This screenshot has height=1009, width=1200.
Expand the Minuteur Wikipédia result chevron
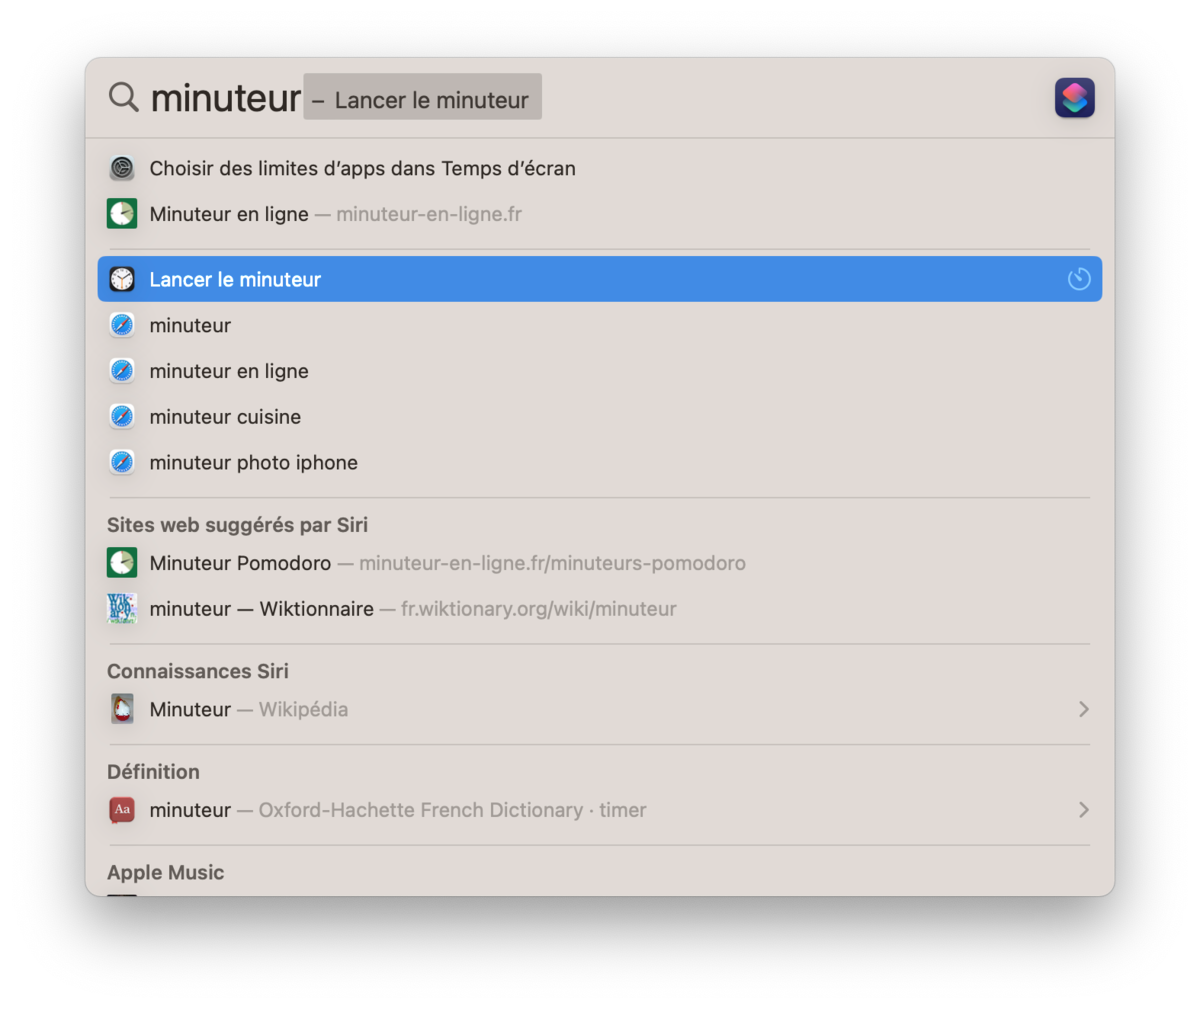click(1083, 709)
